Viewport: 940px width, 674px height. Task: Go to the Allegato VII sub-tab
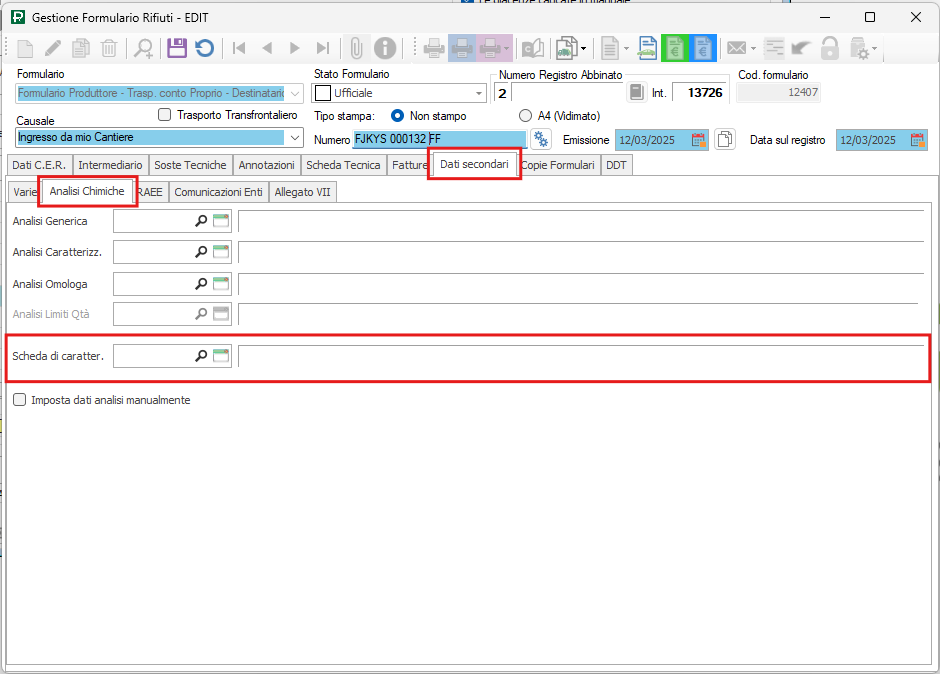coord(302,192)
